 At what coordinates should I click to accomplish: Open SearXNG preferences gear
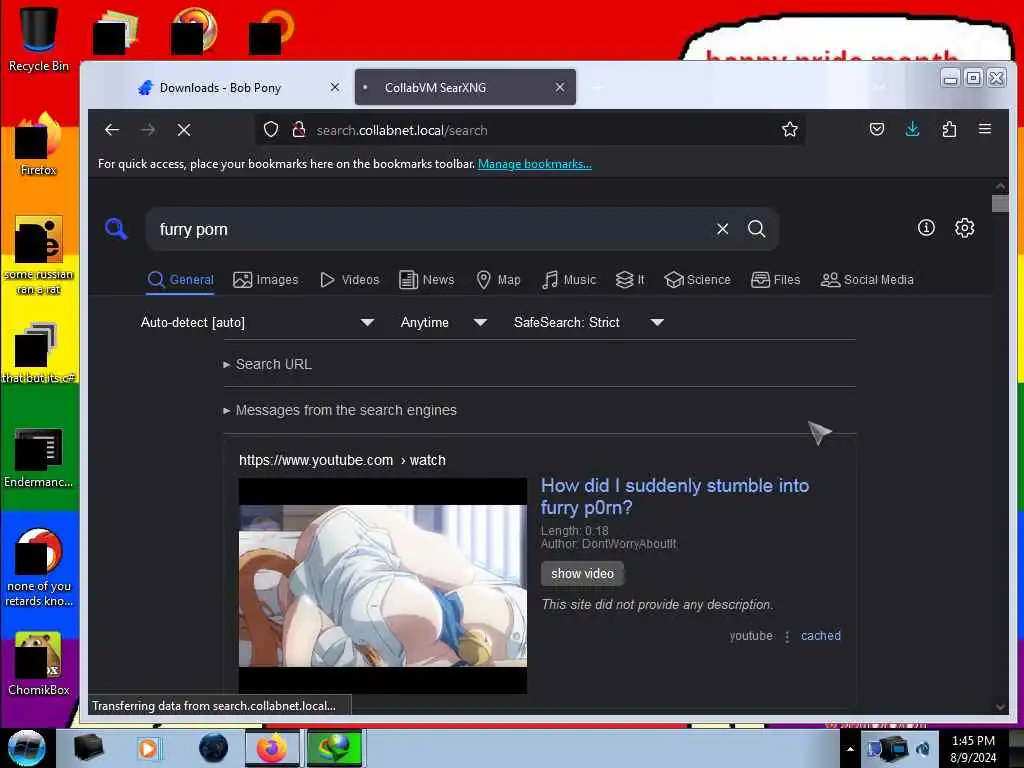pos(965,227)
